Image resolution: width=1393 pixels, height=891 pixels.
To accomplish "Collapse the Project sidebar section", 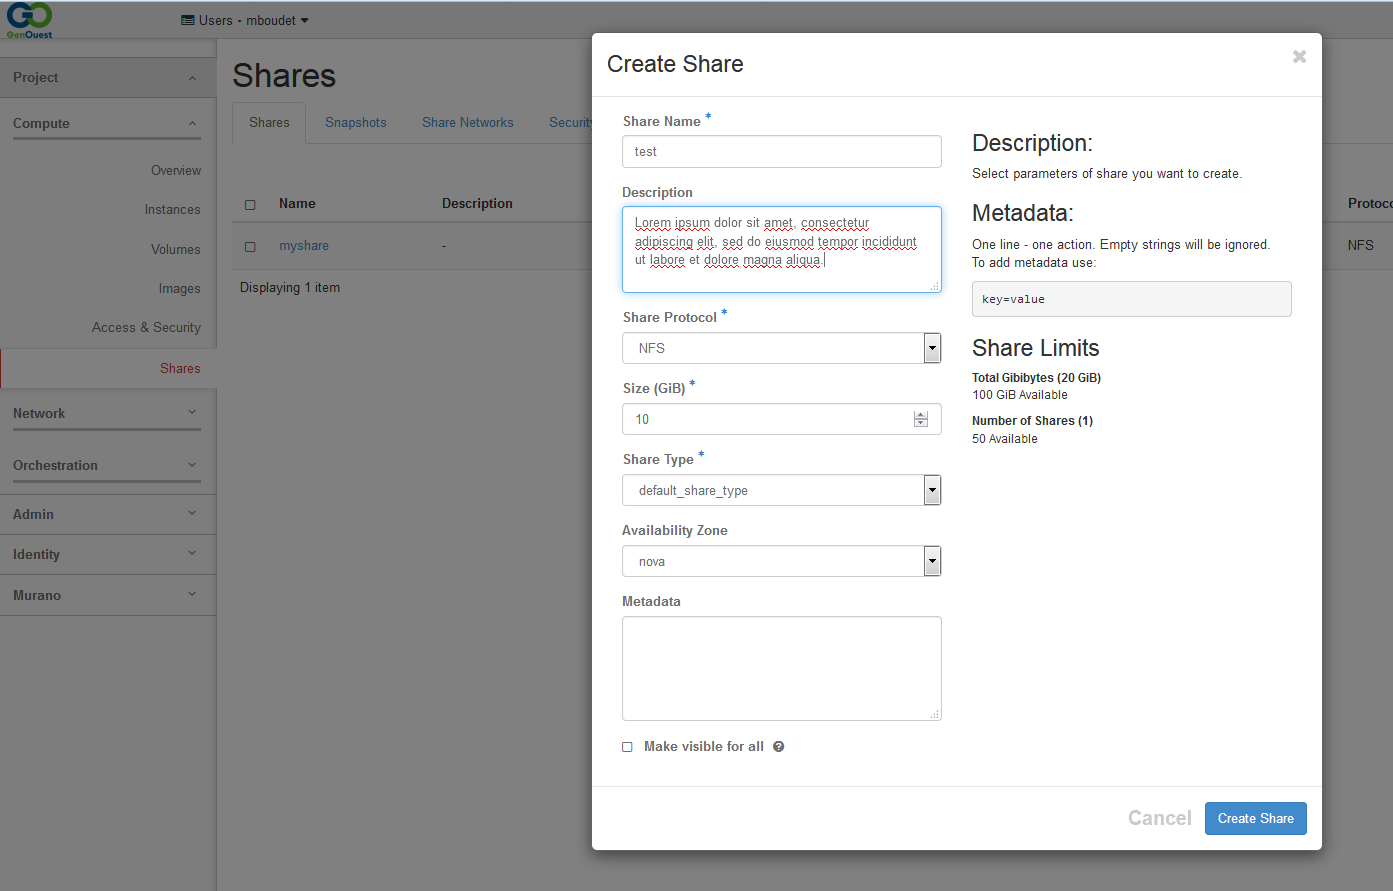I will (x=108, y=78).
